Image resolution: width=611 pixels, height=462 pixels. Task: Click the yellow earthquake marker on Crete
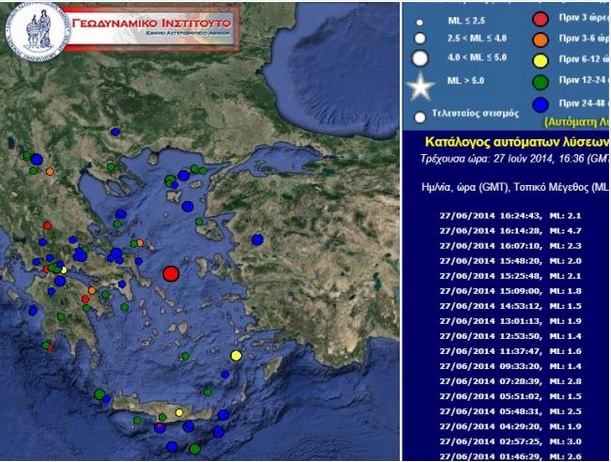(179, 412)
